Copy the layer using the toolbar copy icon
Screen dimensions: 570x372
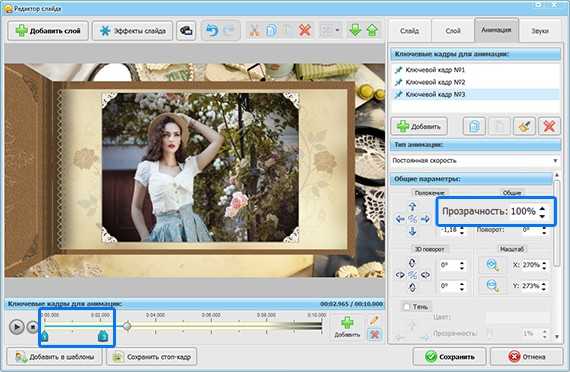(271, 31)
